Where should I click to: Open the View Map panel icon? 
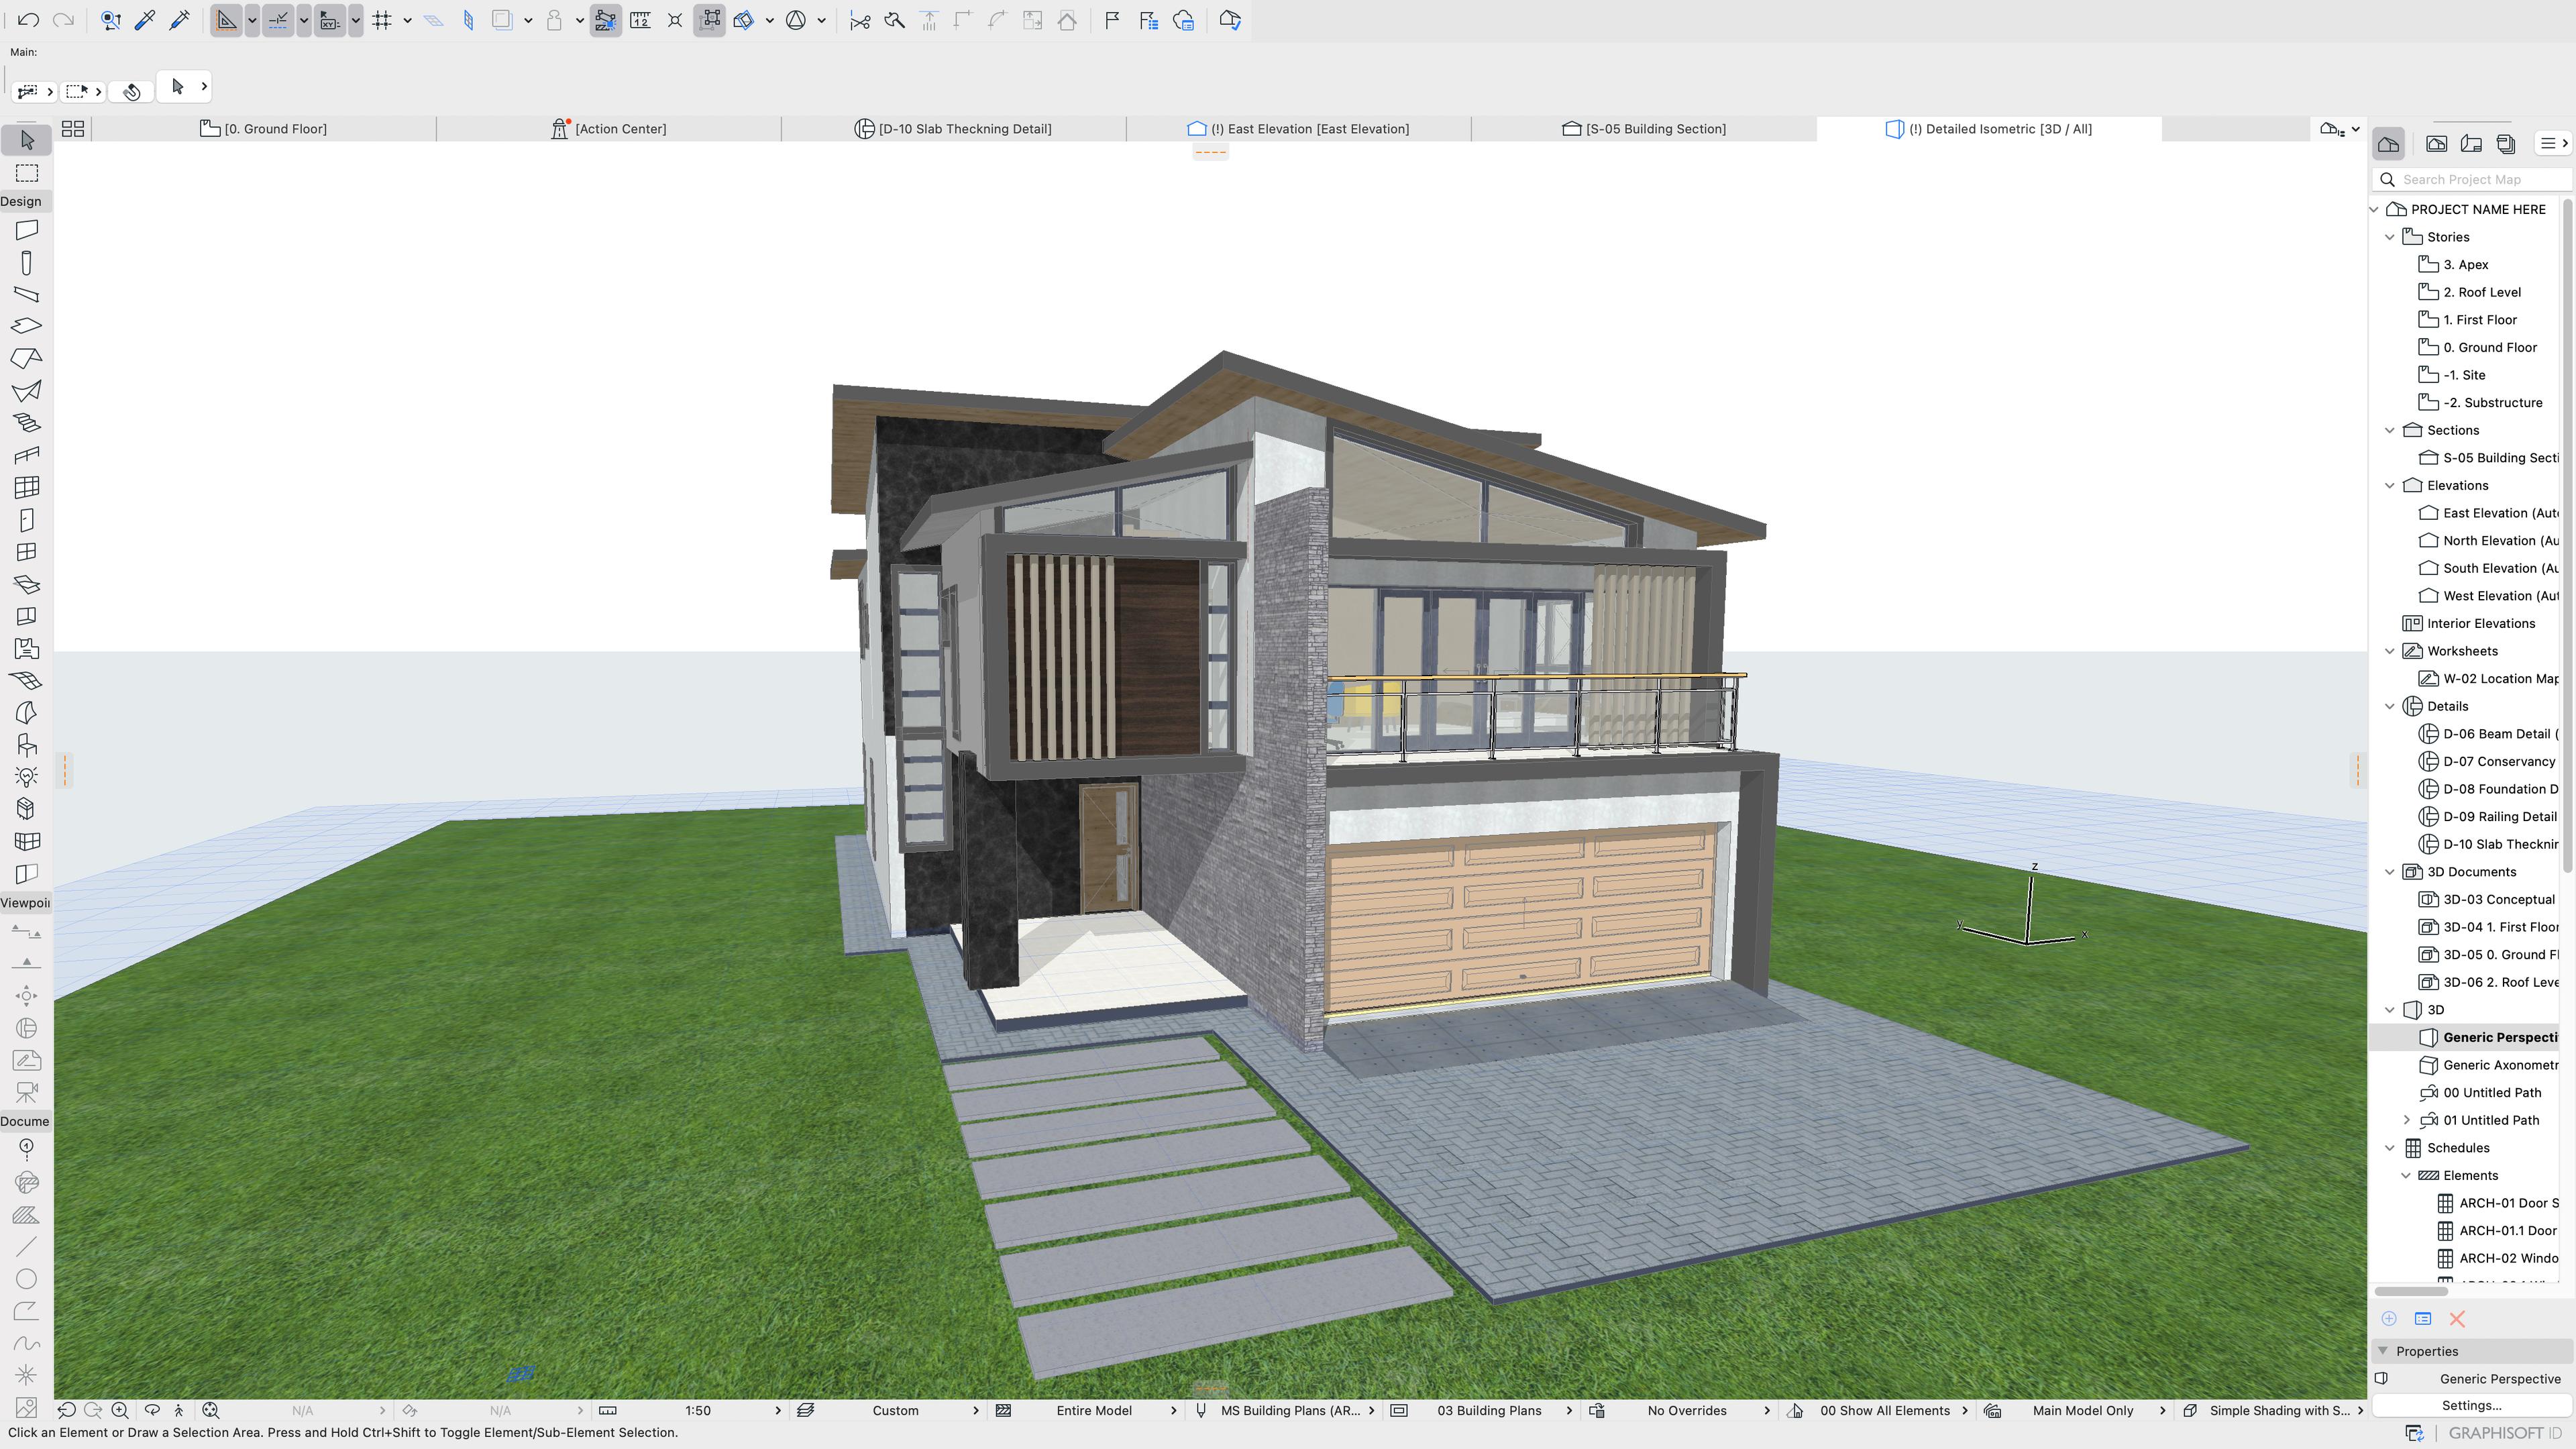pyautogui.click(x=2436, y=144)
